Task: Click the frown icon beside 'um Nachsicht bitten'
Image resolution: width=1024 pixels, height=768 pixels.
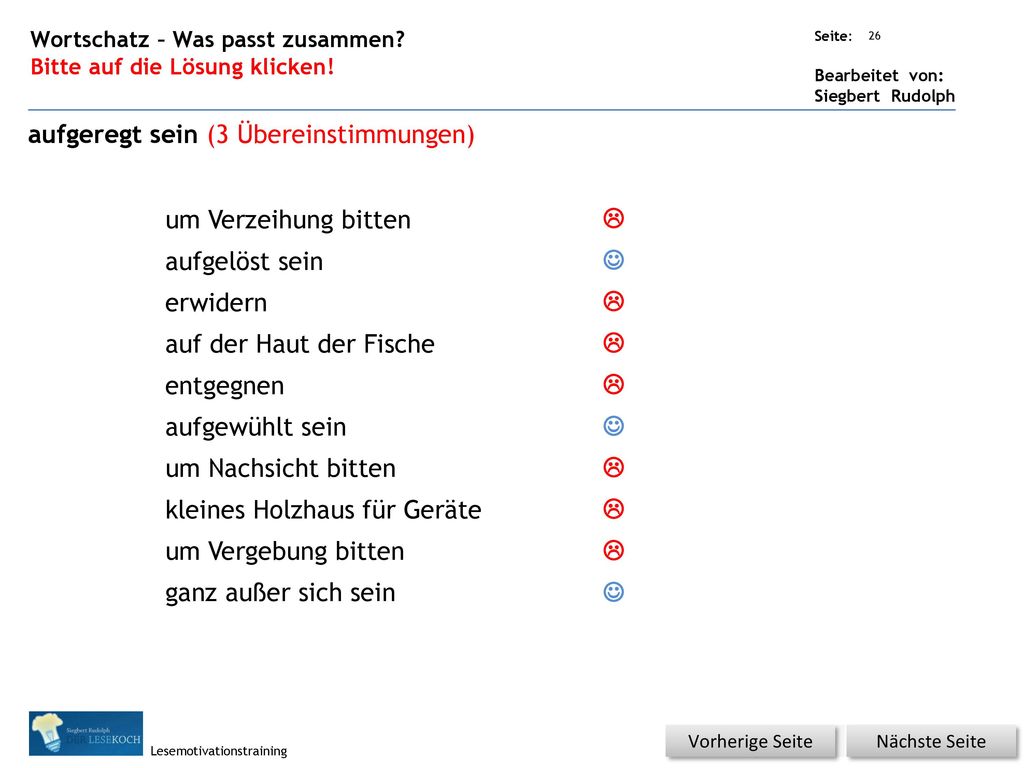Action: pos(613,467)
